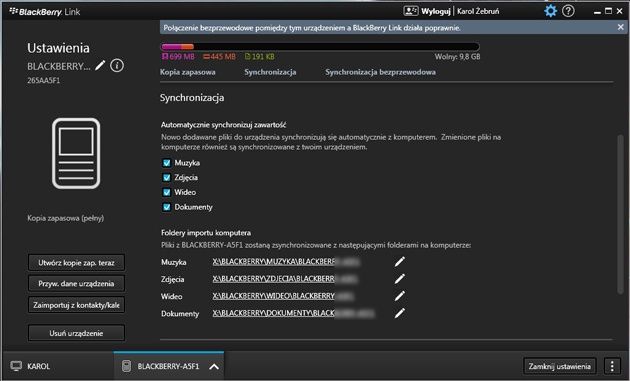The height and width of the screenshot is (381, 630).
Task: Click the device storage usage bar
Action: (x=320, y=47)
